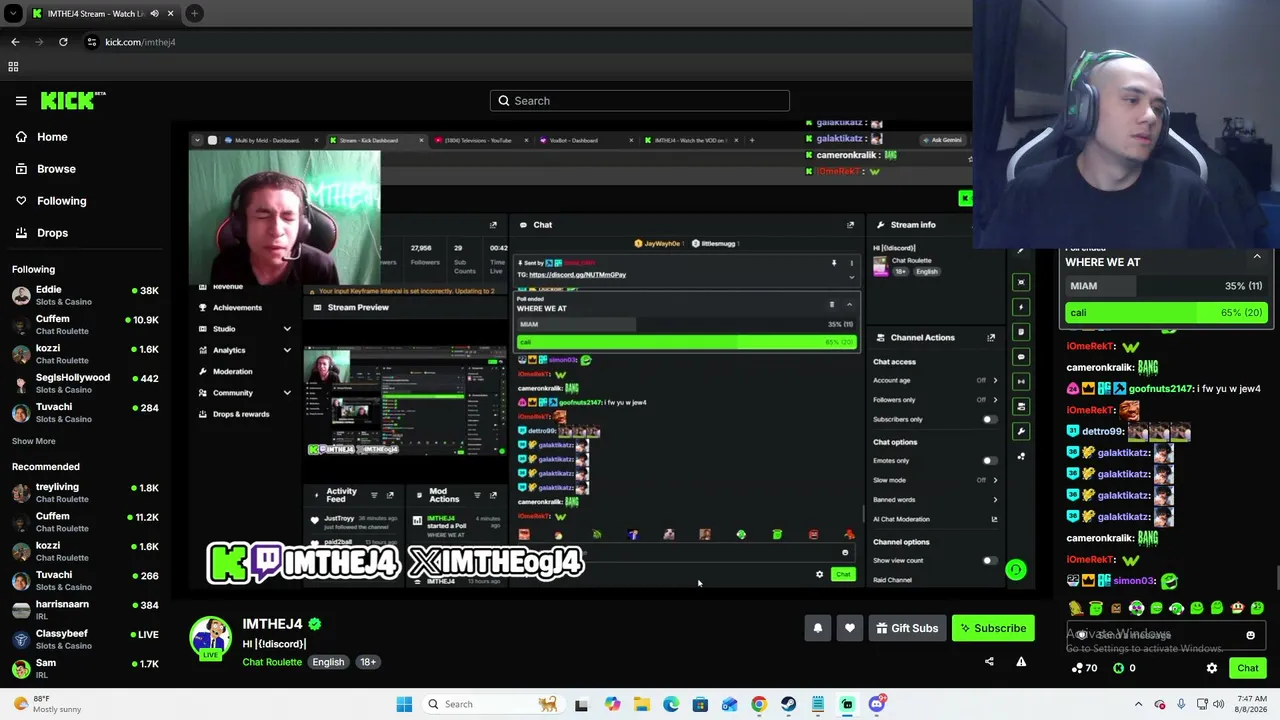Click the chat panel scrollbar

point(1276,578)
